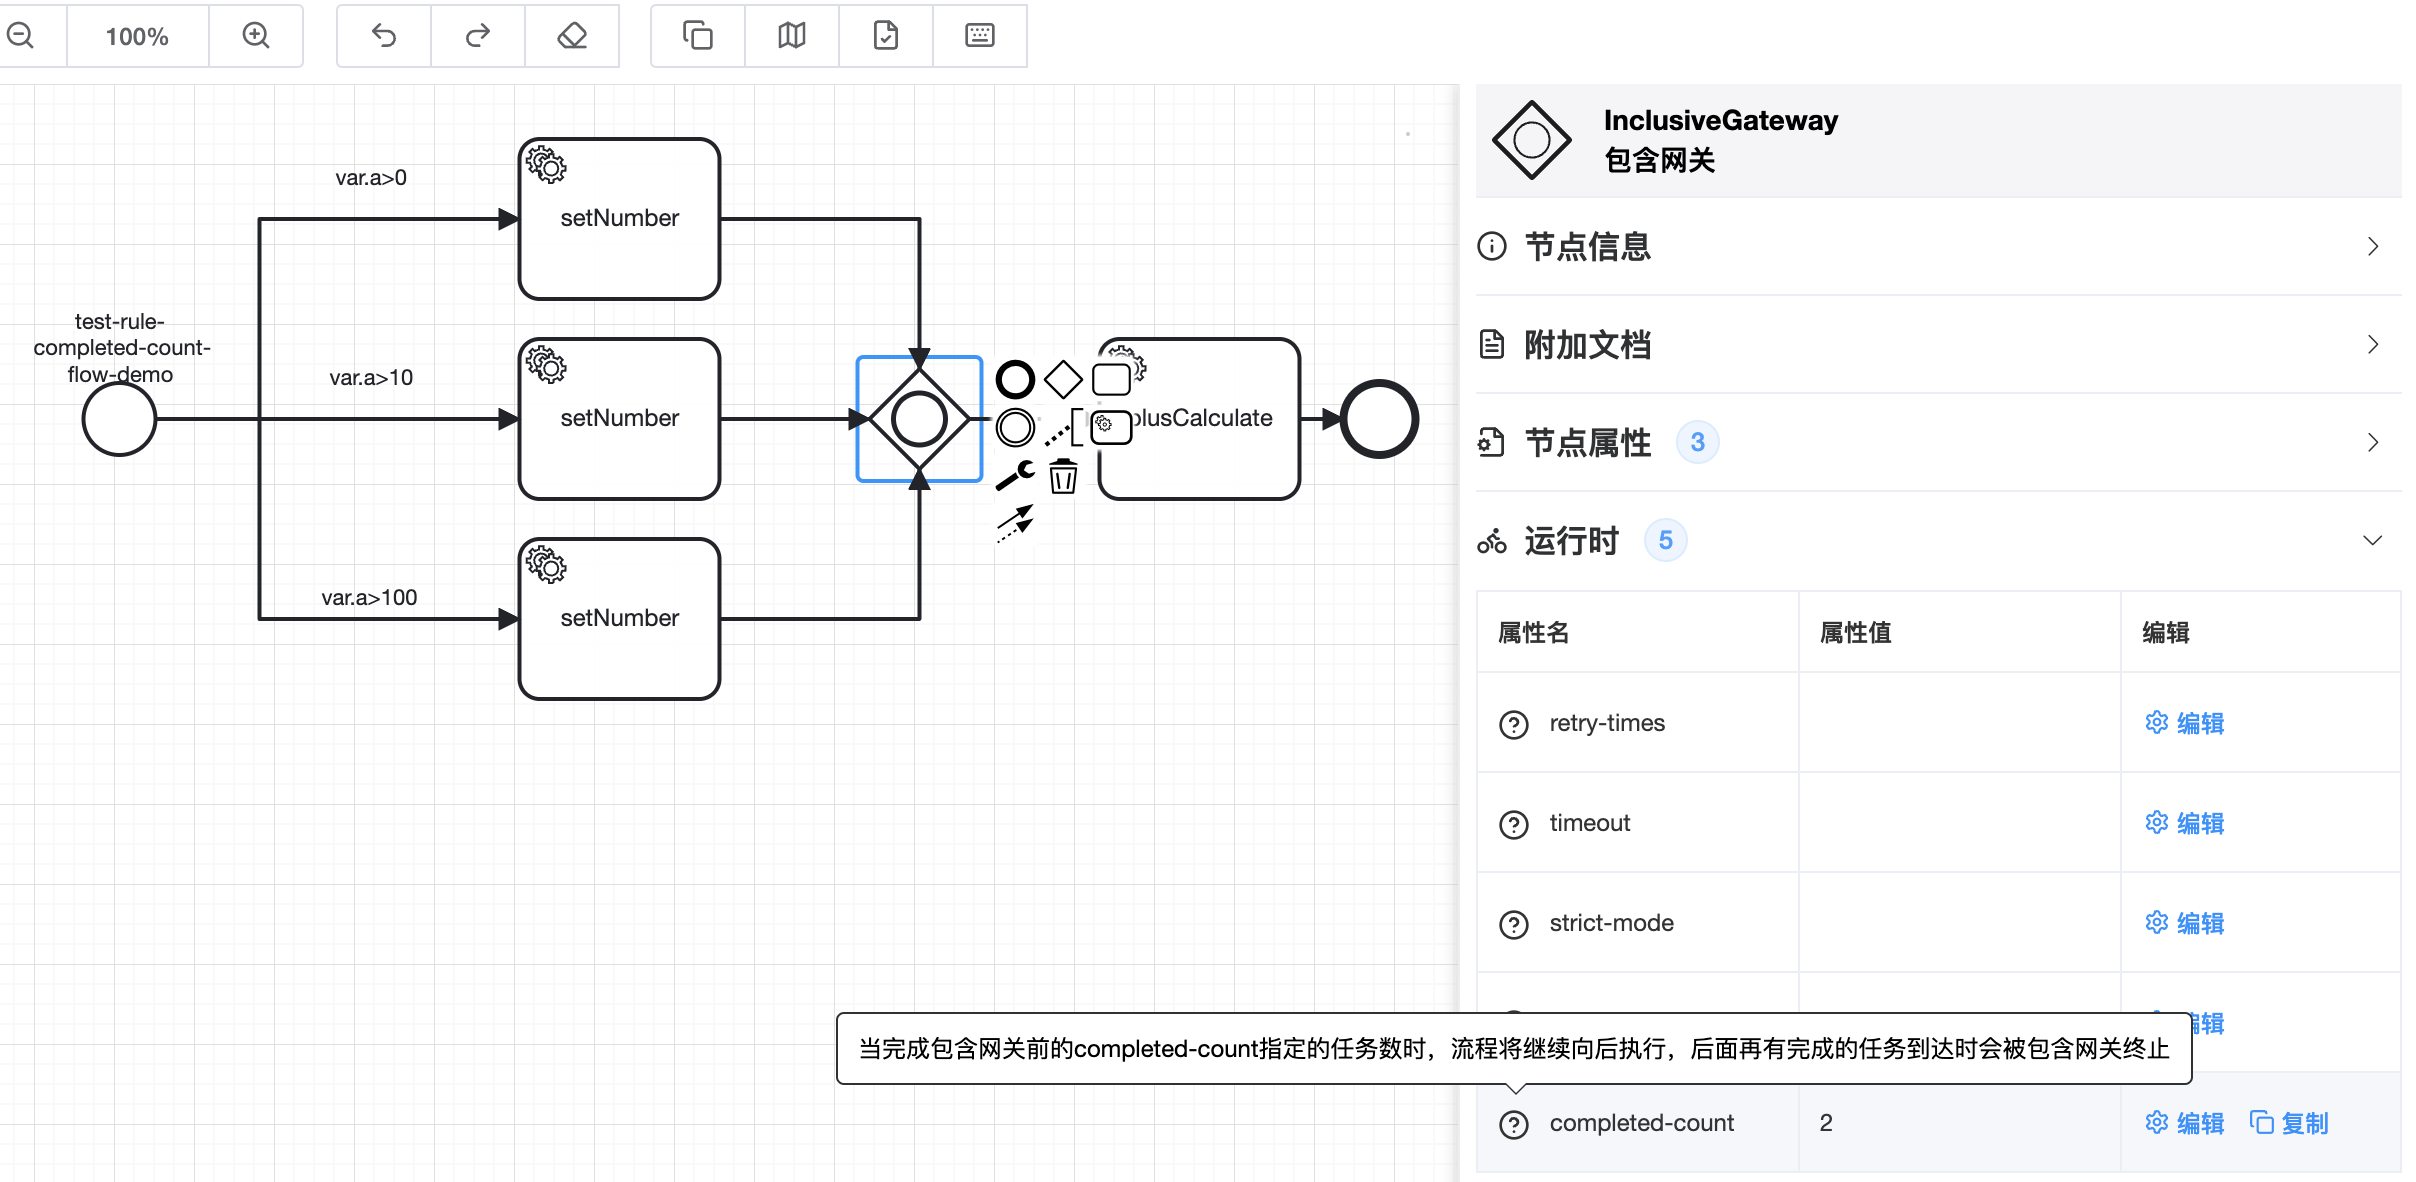2416x1182 pixels.
Task: Append an end event from context pad
Action: point(1015,379)
